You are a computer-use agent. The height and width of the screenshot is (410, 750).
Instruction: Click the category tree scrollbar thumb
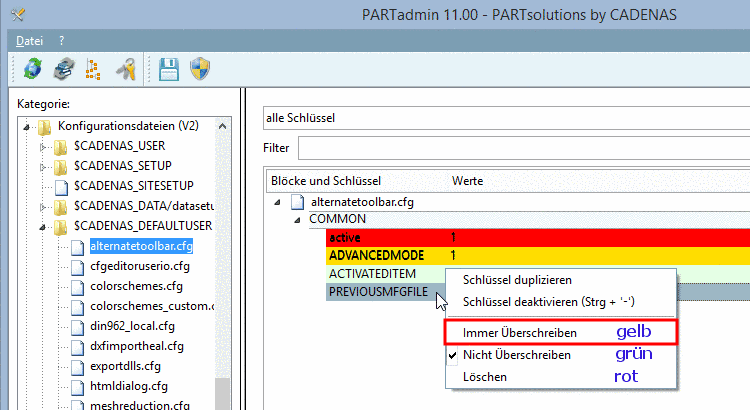click(x=222, y=393)
